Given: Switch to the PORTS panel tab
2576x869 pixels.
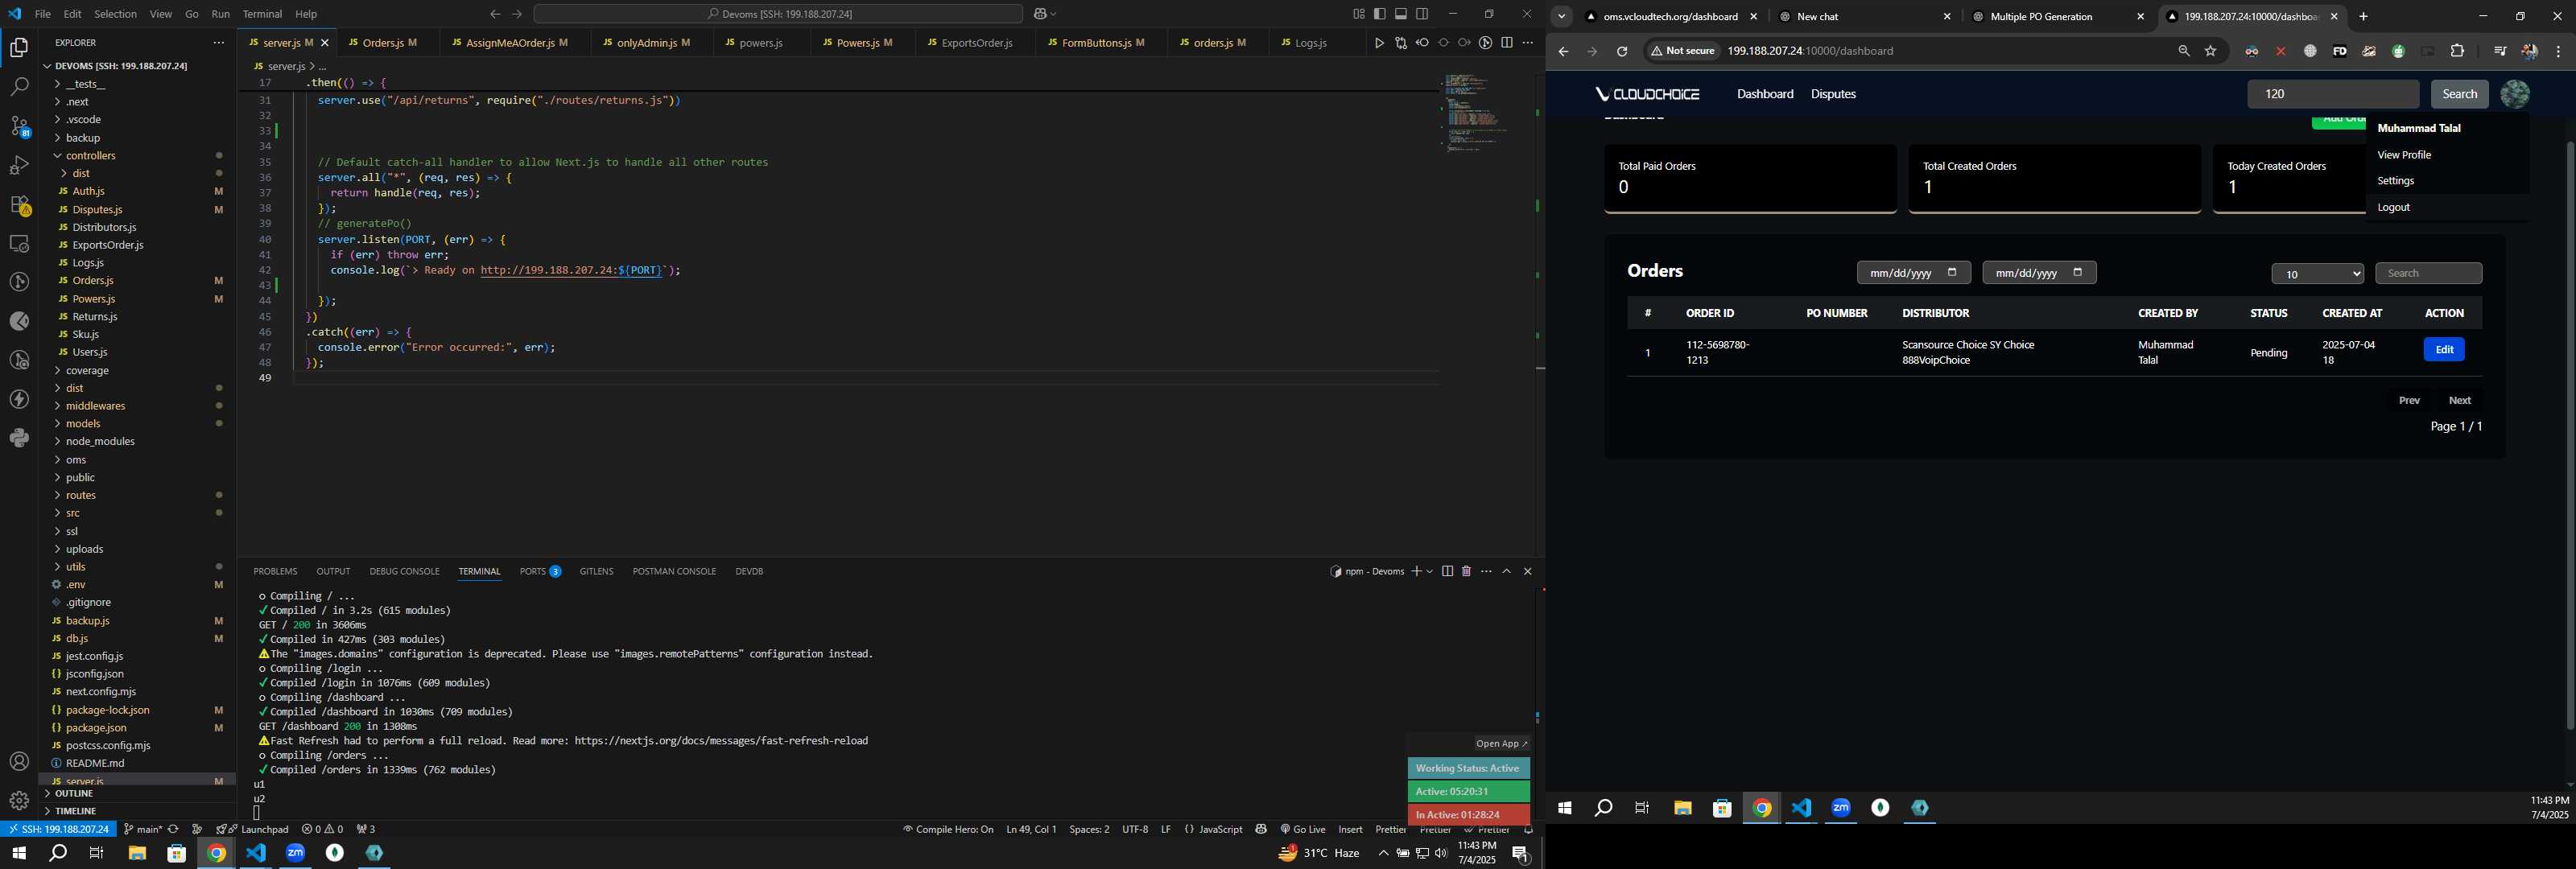Looking at the screenshot, I should click(540, 571).
